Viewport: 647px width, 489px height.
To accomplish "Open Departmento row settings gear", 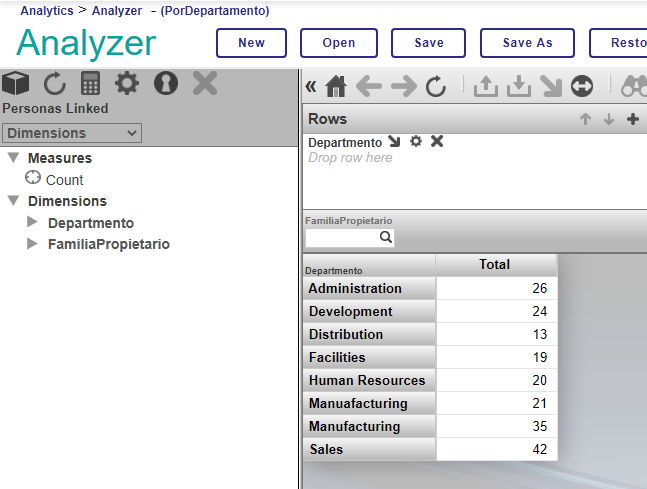I will click(416, 142).
